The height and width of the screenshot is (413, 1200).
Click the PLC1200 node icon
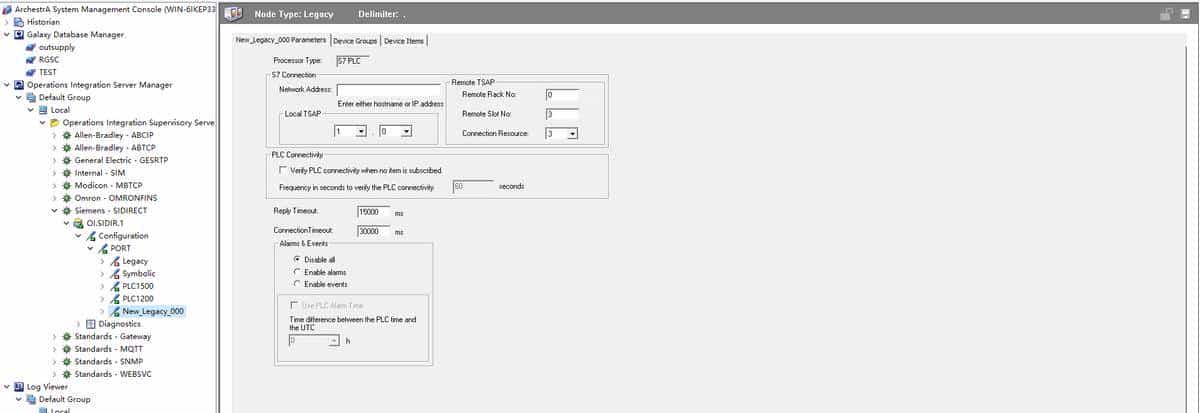(x=115, y=298)
